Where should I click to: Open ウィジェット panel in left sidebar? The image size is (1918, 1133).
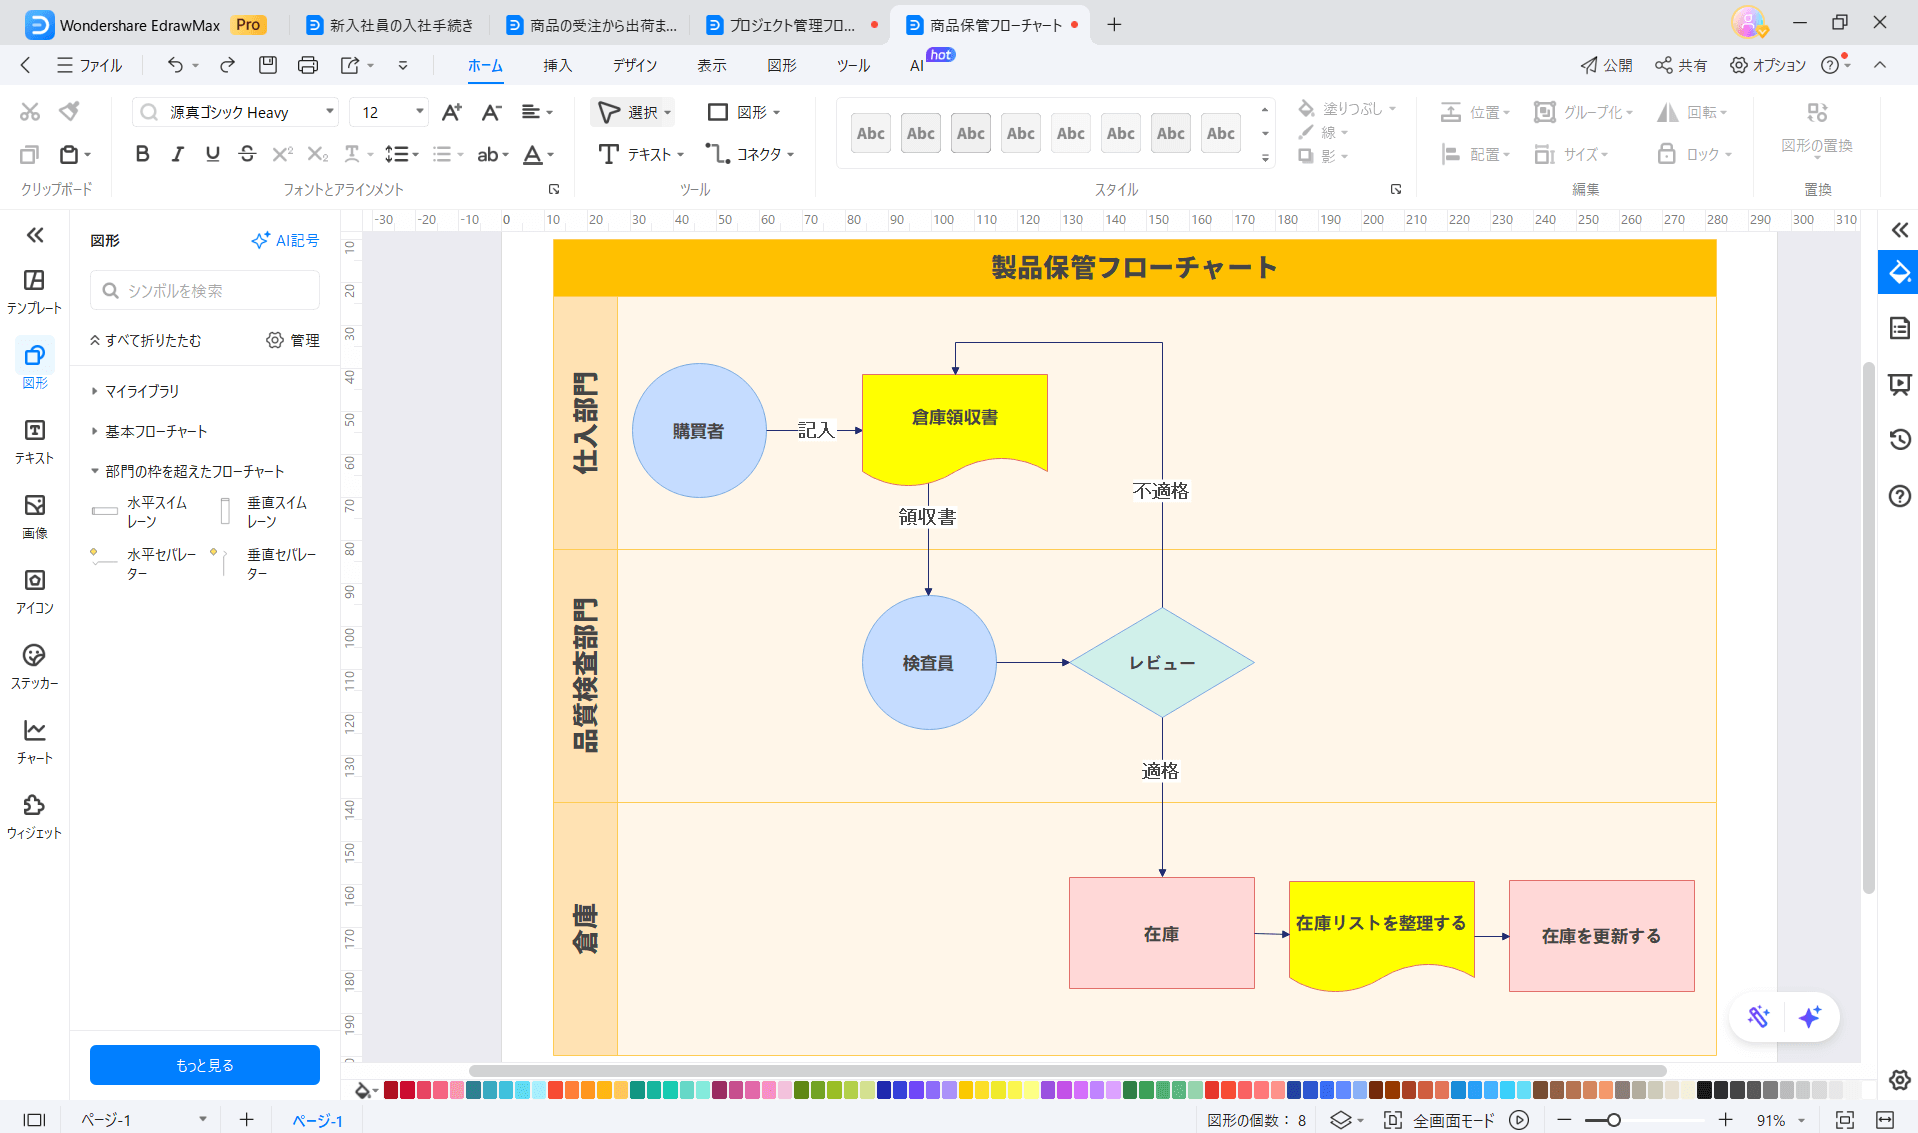34,816
